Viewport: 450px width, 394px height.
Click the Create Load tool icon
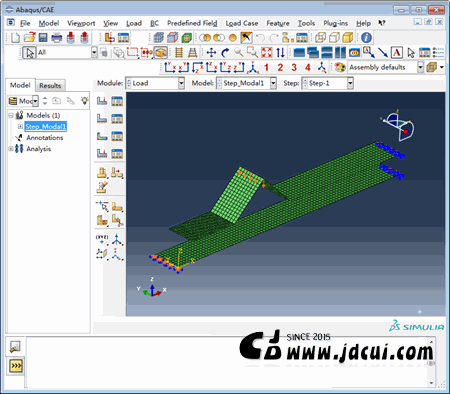[102, 101]
